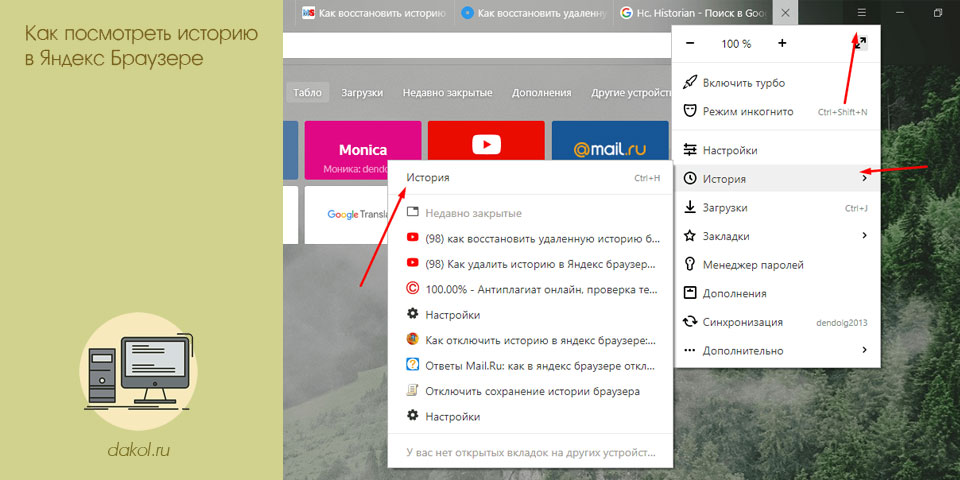Expand the История submenu chevron
Screen dimensions: 960x480
(x=864, y=179)
